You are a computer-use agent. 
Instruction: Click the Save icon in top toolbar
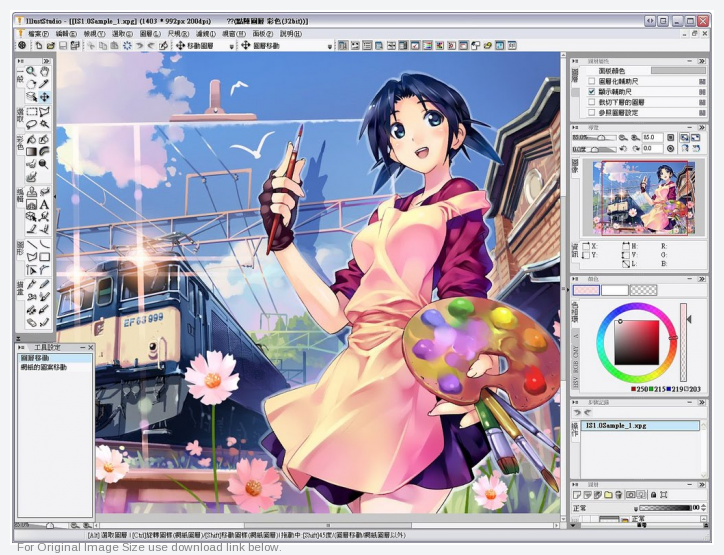(x=62, y=46)
